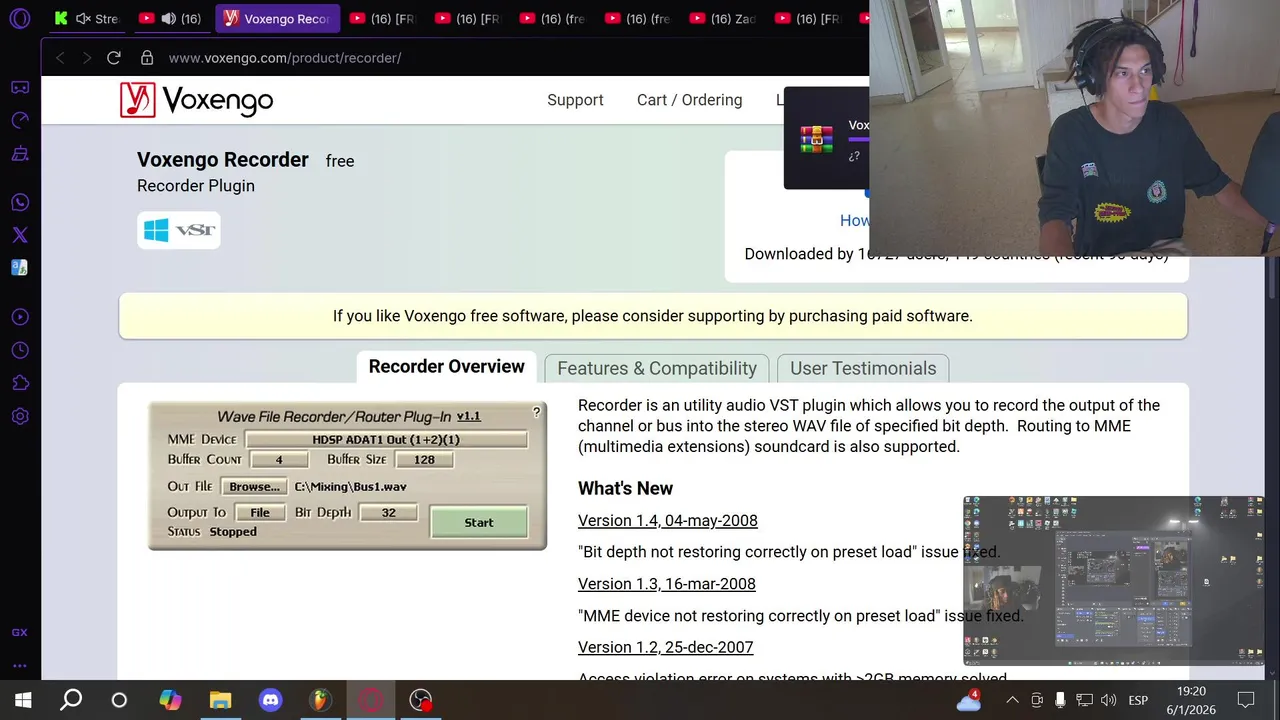Click the 'What's New' heading text
Viewport: 1280px width, 720px height.
click(625, 488)
